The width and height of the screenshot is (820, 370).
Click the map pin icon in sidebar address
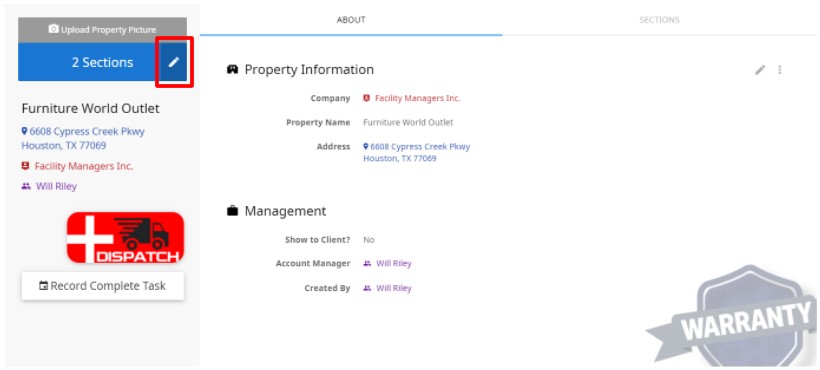tap(24, 131)
